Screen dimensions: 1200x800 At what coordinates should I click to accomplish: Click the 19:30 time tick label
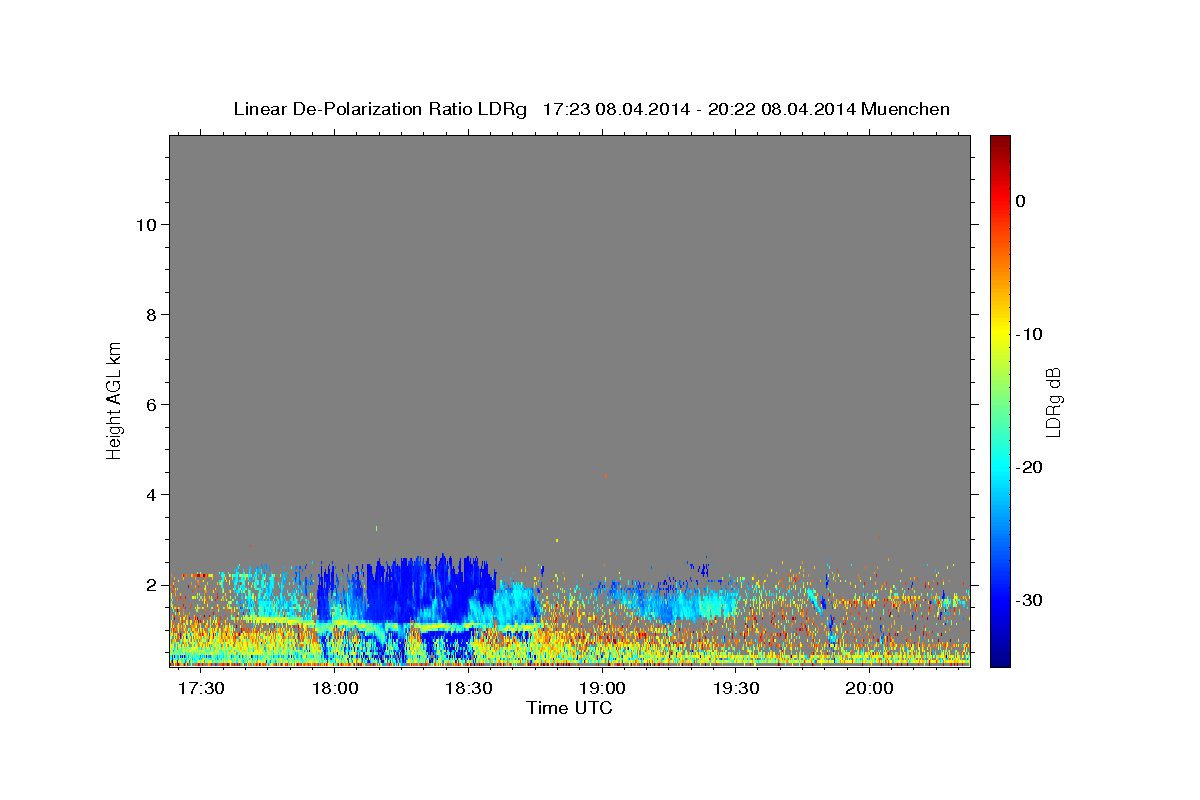pos(736,689)
